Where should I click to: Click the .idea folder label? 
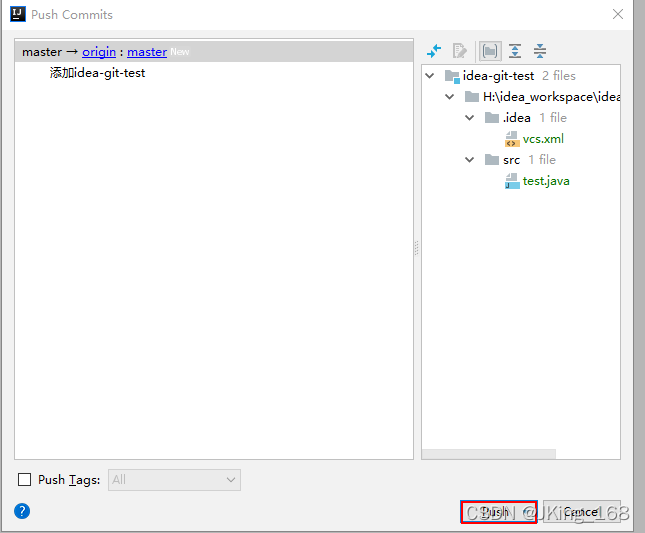pos(517,118)
